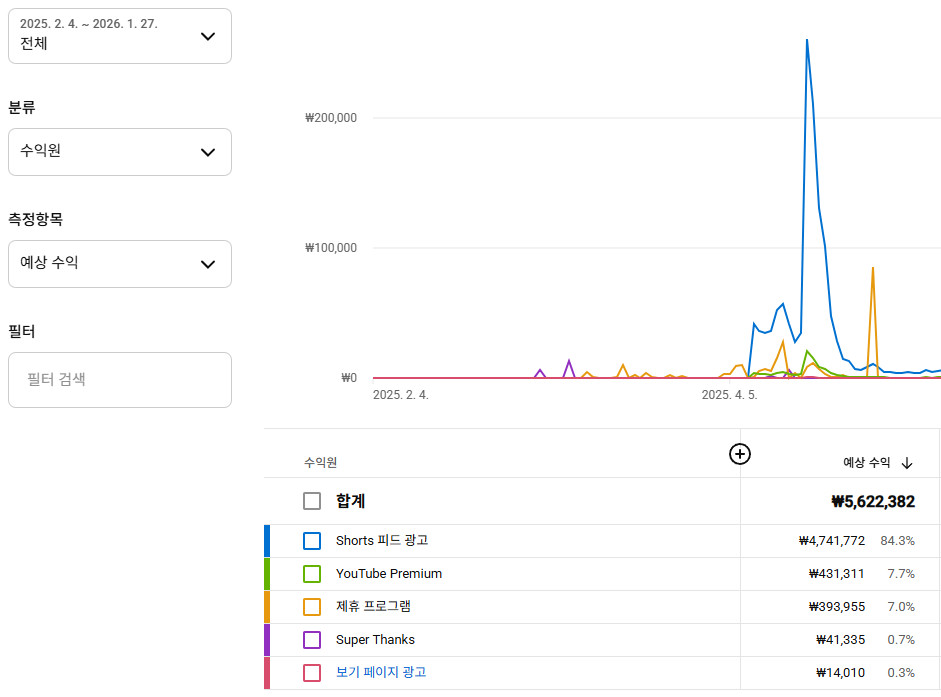
Task: Click the green YouTube Premium color bar
Action: pos(267,574)
